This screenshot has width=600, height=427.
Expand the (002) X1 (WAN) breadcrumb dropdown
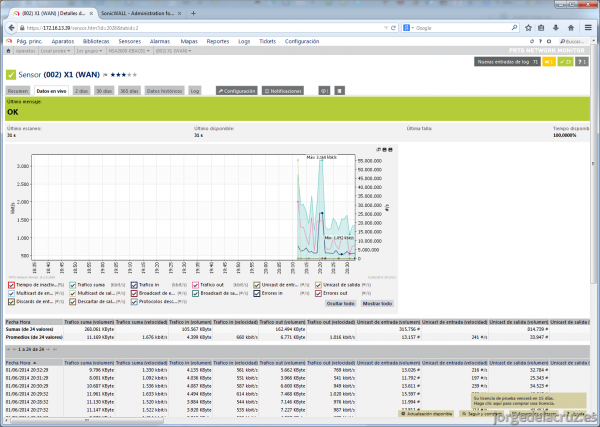click(173, 51)
